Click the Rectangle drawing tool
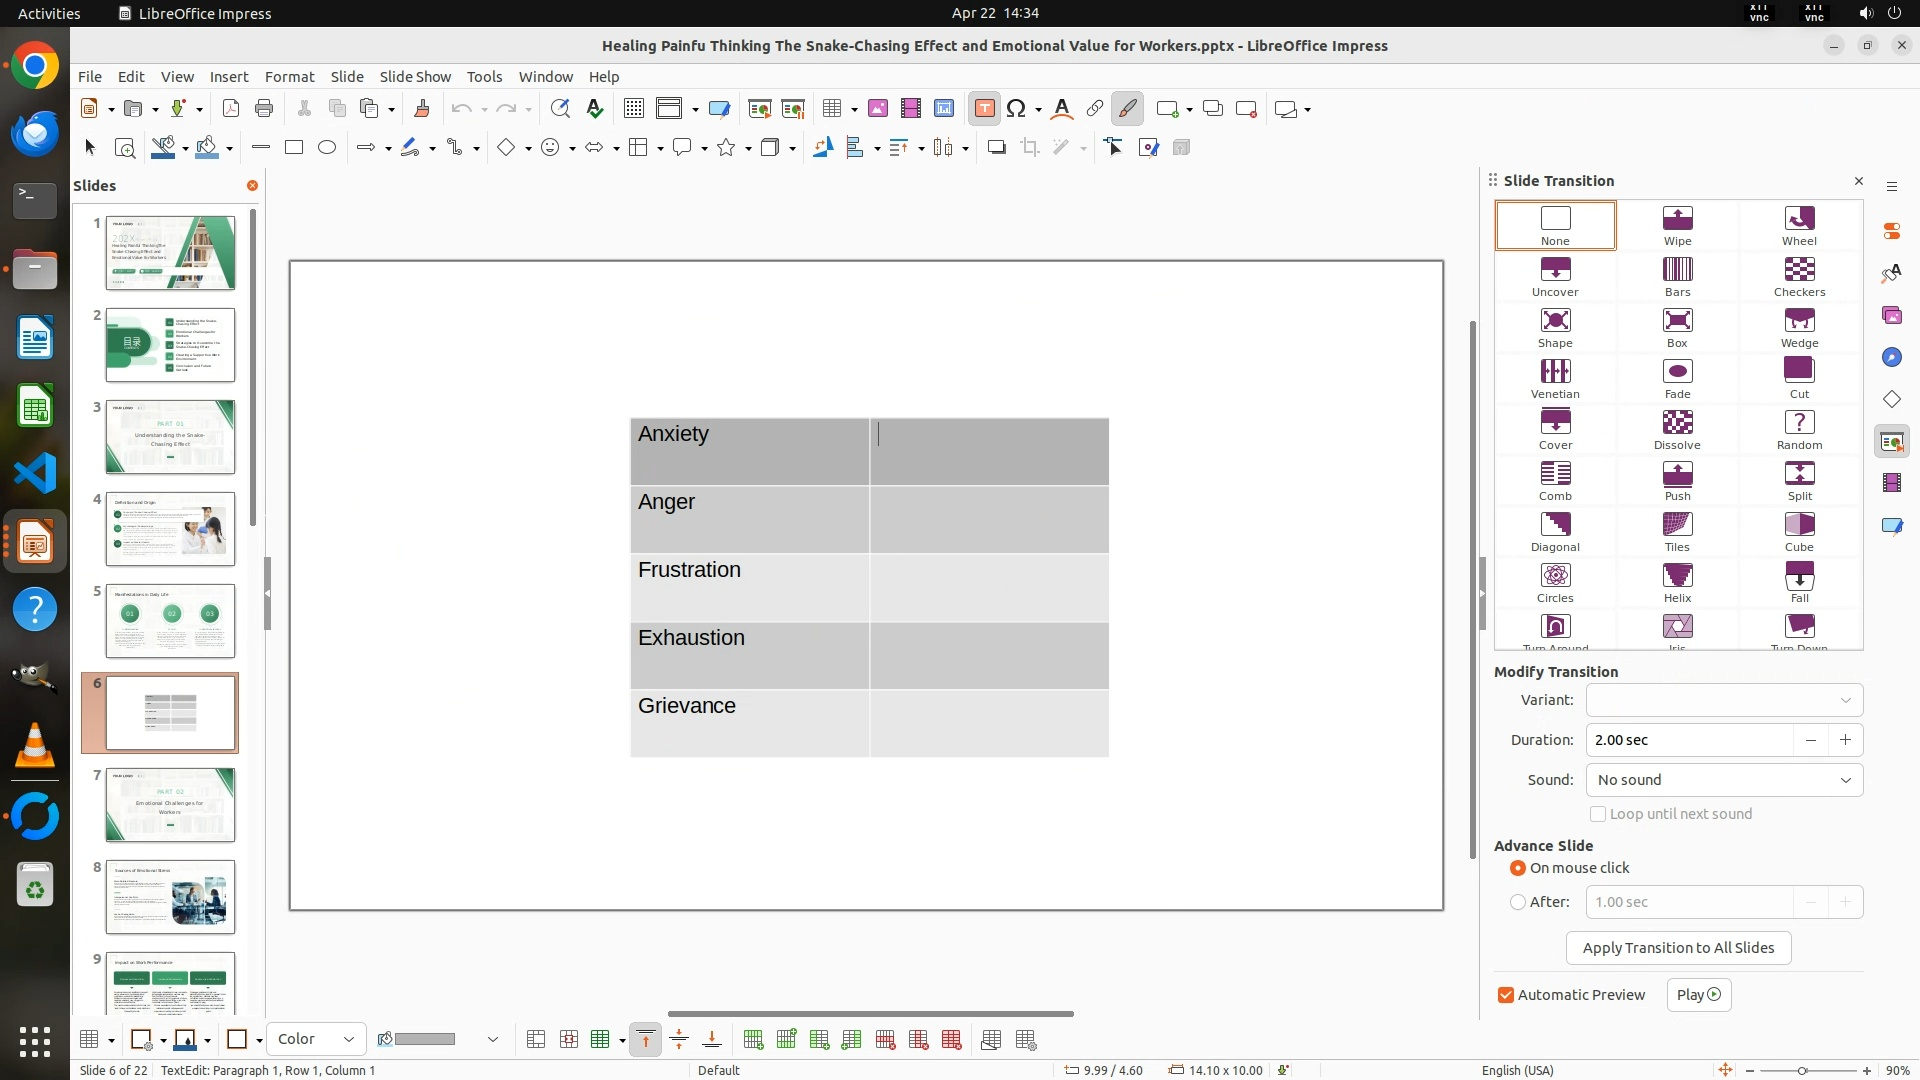This screenshot has height=1080, width=1920. [x=294, y=147]
